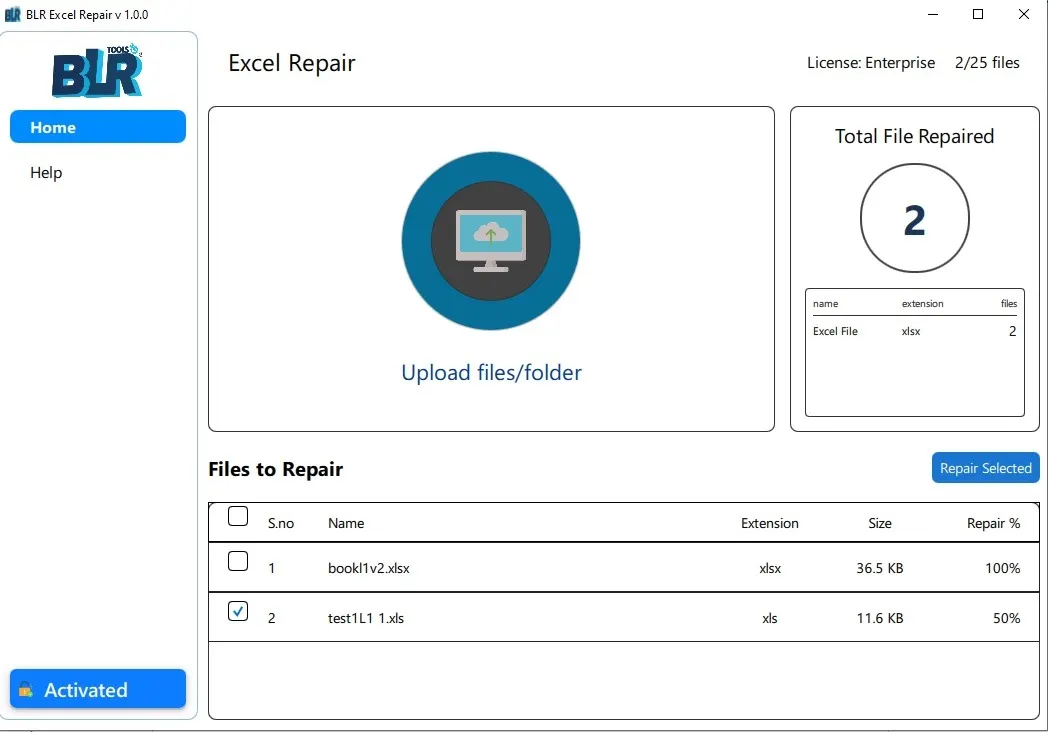Open the Help section
The width and height of the screenshot is (1048, 732).
[46, 172]
